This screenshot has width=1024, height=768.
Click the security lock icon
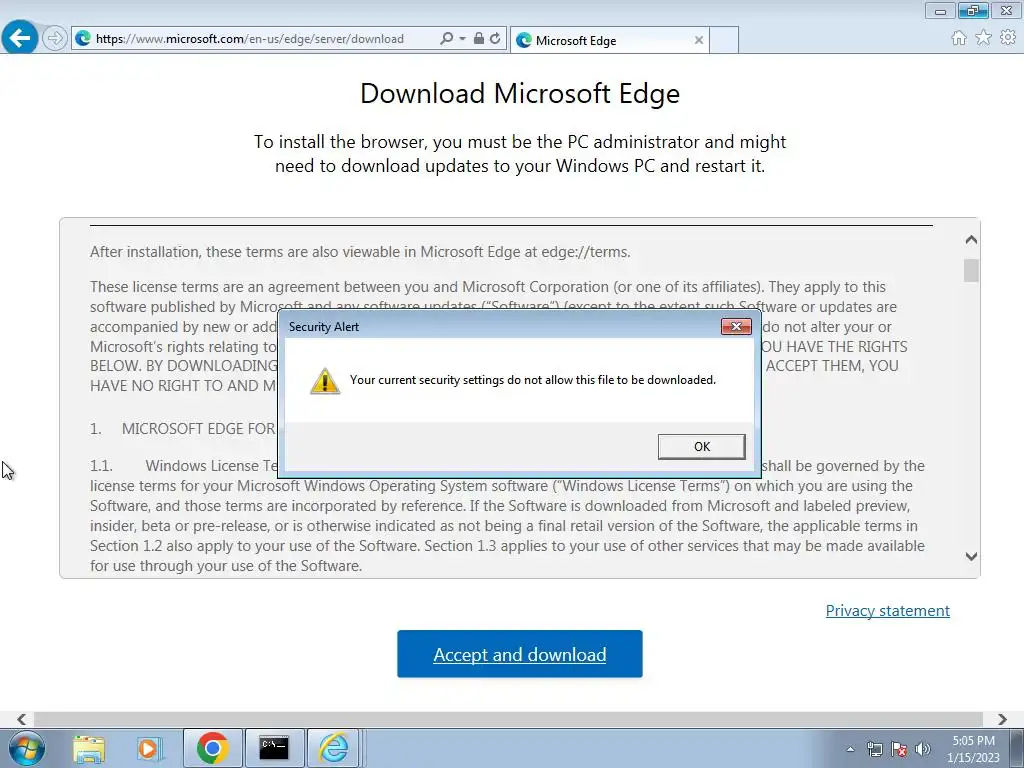[x=479, y=39]
